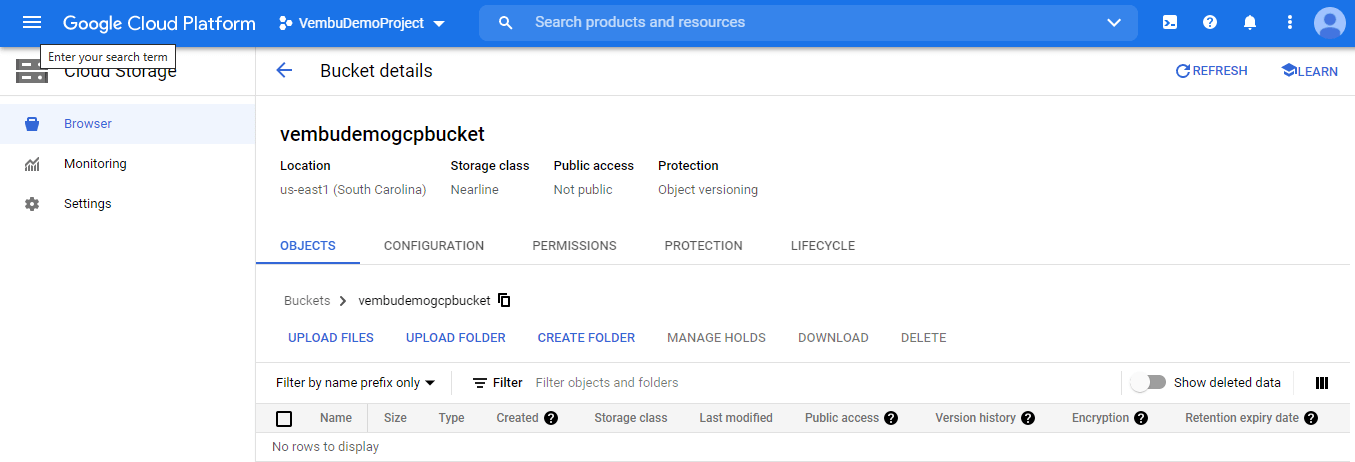Viewport: 1355px width, 462px height.
Task: Open the VembuDemoProject project selector
Action: click(362, 22)
